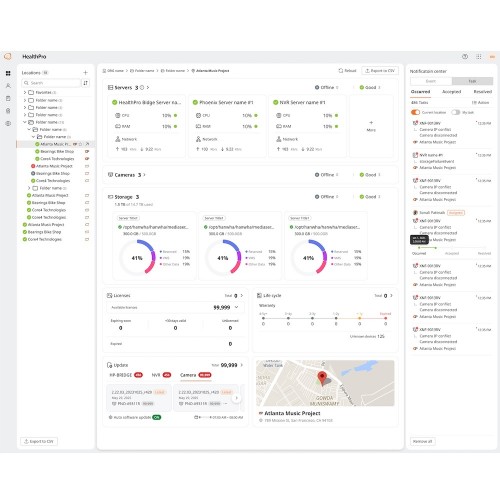Open Licenses total chevron arrow

click(x=242, y=295)
